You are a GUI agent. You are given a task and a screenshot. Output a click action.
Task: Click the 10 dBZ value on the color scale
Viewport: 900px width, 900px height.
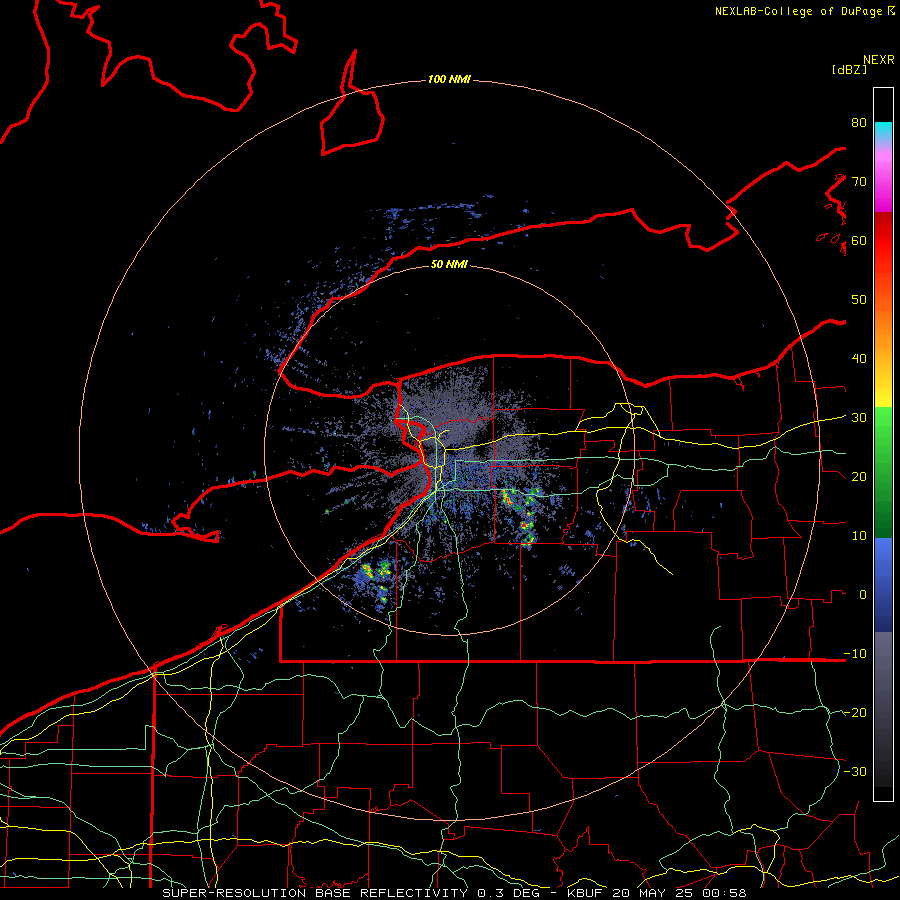pyautogui.click(x=859, y=536)
